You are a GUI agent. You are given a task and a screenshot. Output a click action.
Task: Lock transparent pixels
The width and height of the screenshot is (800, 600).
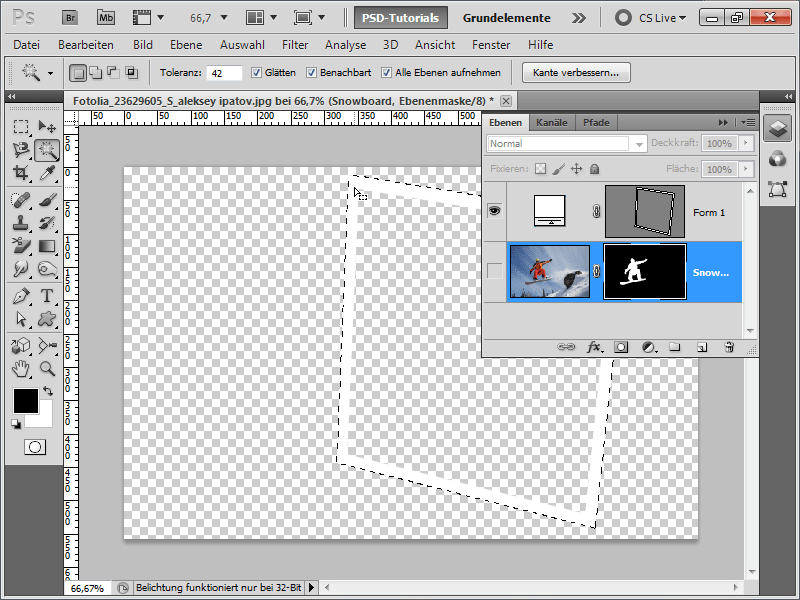point(540,169)
